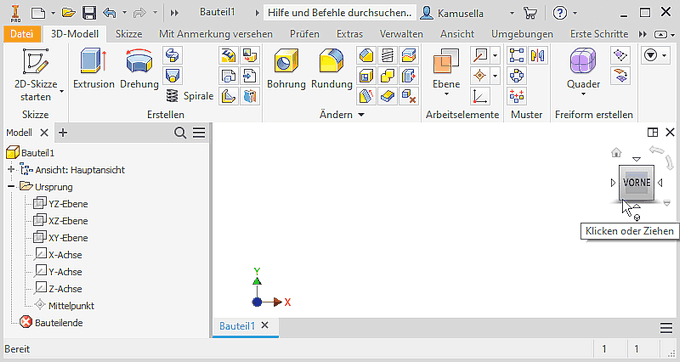Click the Combine solids tool icon

click(387, 76)
